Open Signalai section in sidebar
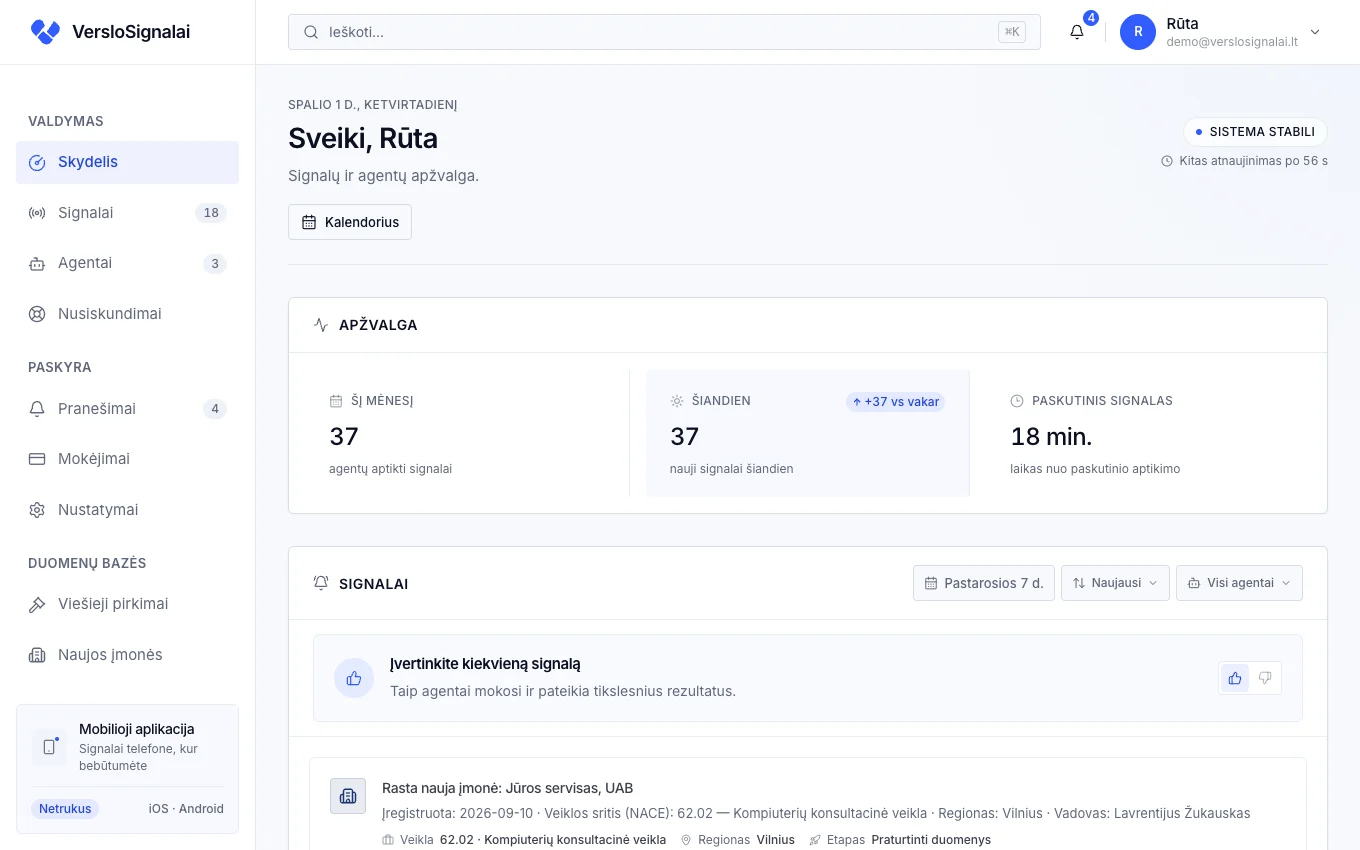The height and width of the screenshot is (850, 1360). click(x=127, y=213)
